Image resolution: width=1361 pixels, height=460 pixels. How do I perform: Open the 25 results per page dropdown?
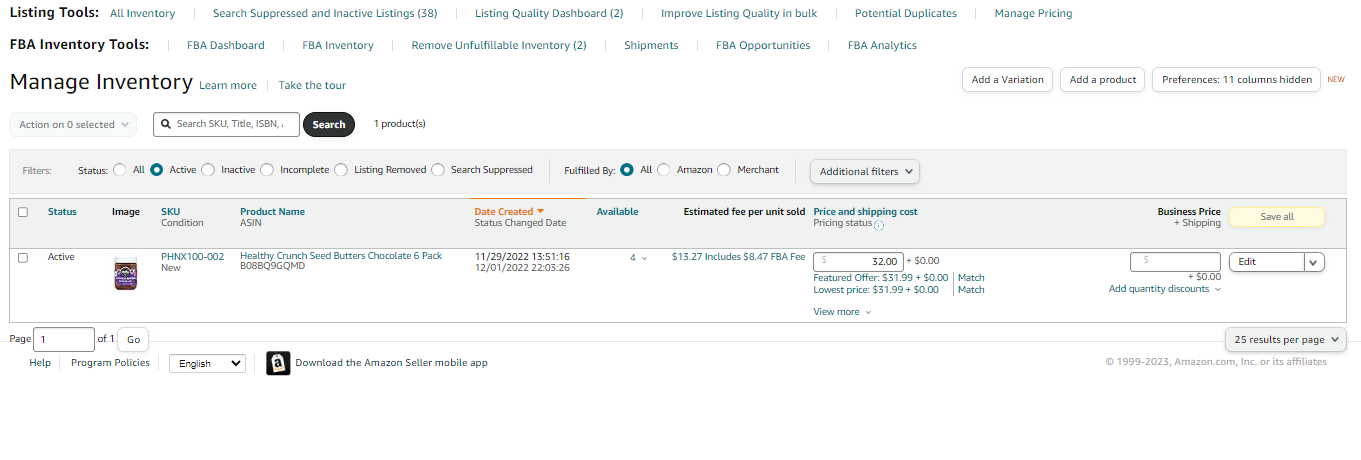tap(1286, 340)
